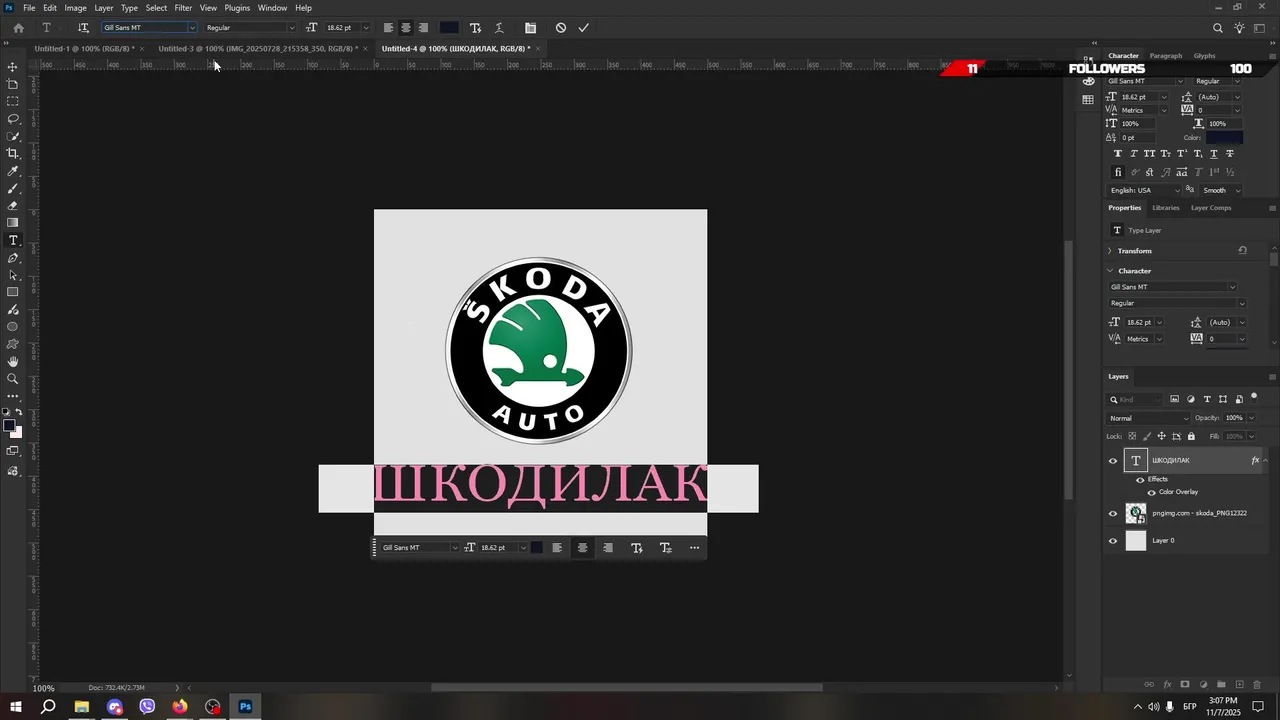
Task: Select the Hand tool
Action: 13,361
